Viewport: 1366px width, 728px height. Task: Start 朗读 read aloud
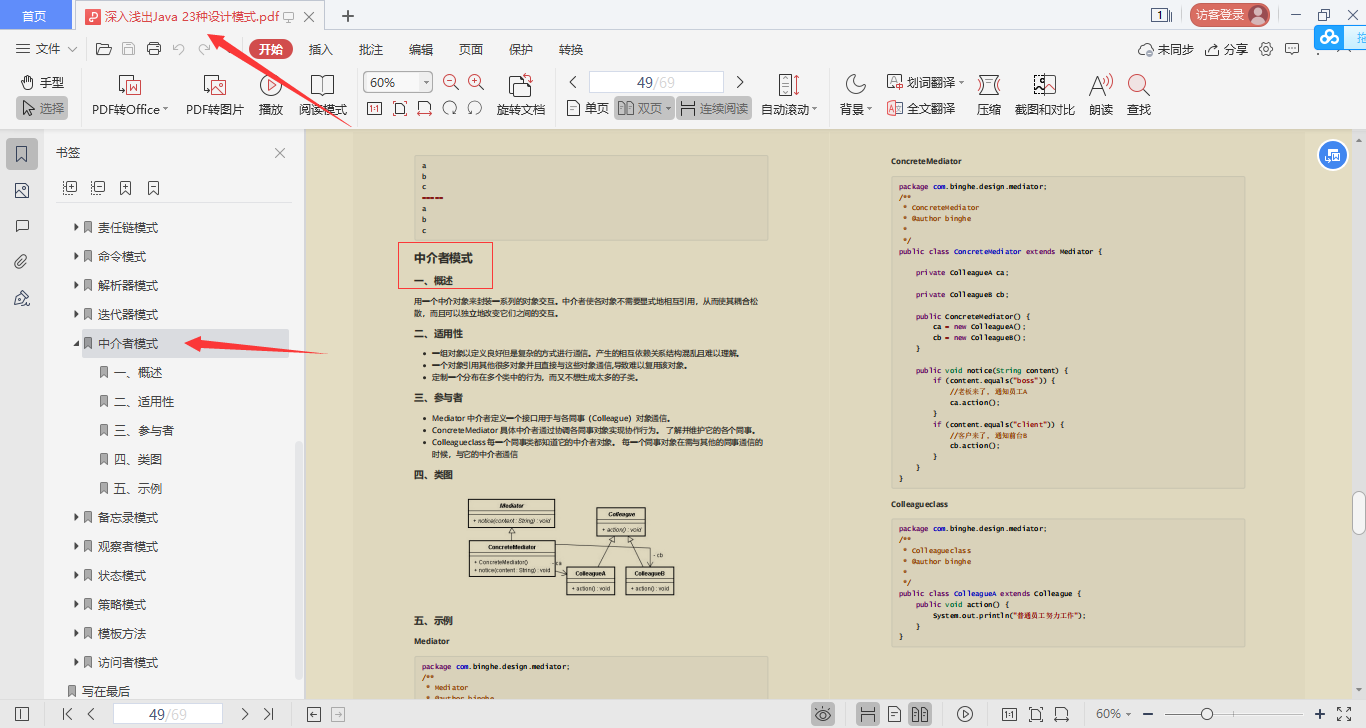point(1101,95)
